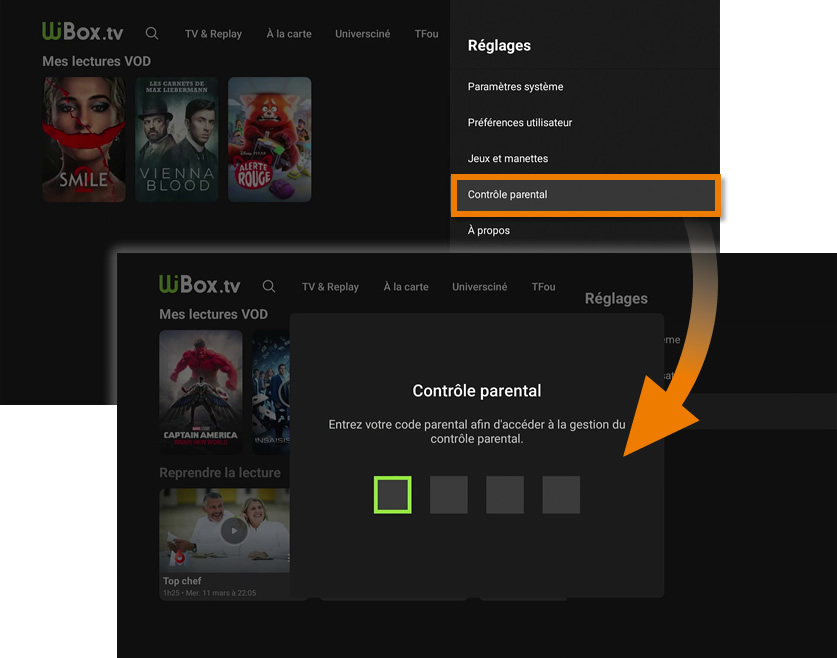Select the fourth parental code digit box
Image resolution: width=837 pixels, height=658 pixels.
pos(561,494)
